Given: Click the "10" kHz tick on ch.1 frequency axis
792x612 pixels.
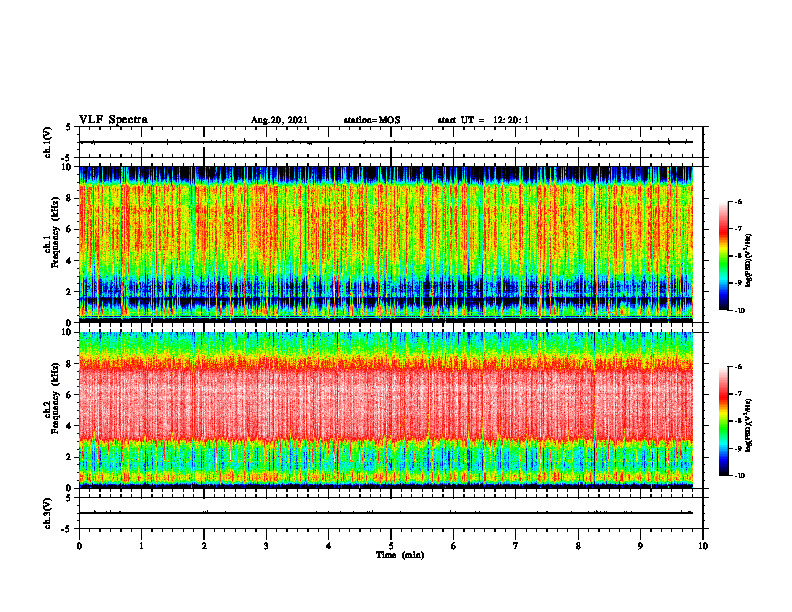Looking at the screenshot, I should coord(68,167).
